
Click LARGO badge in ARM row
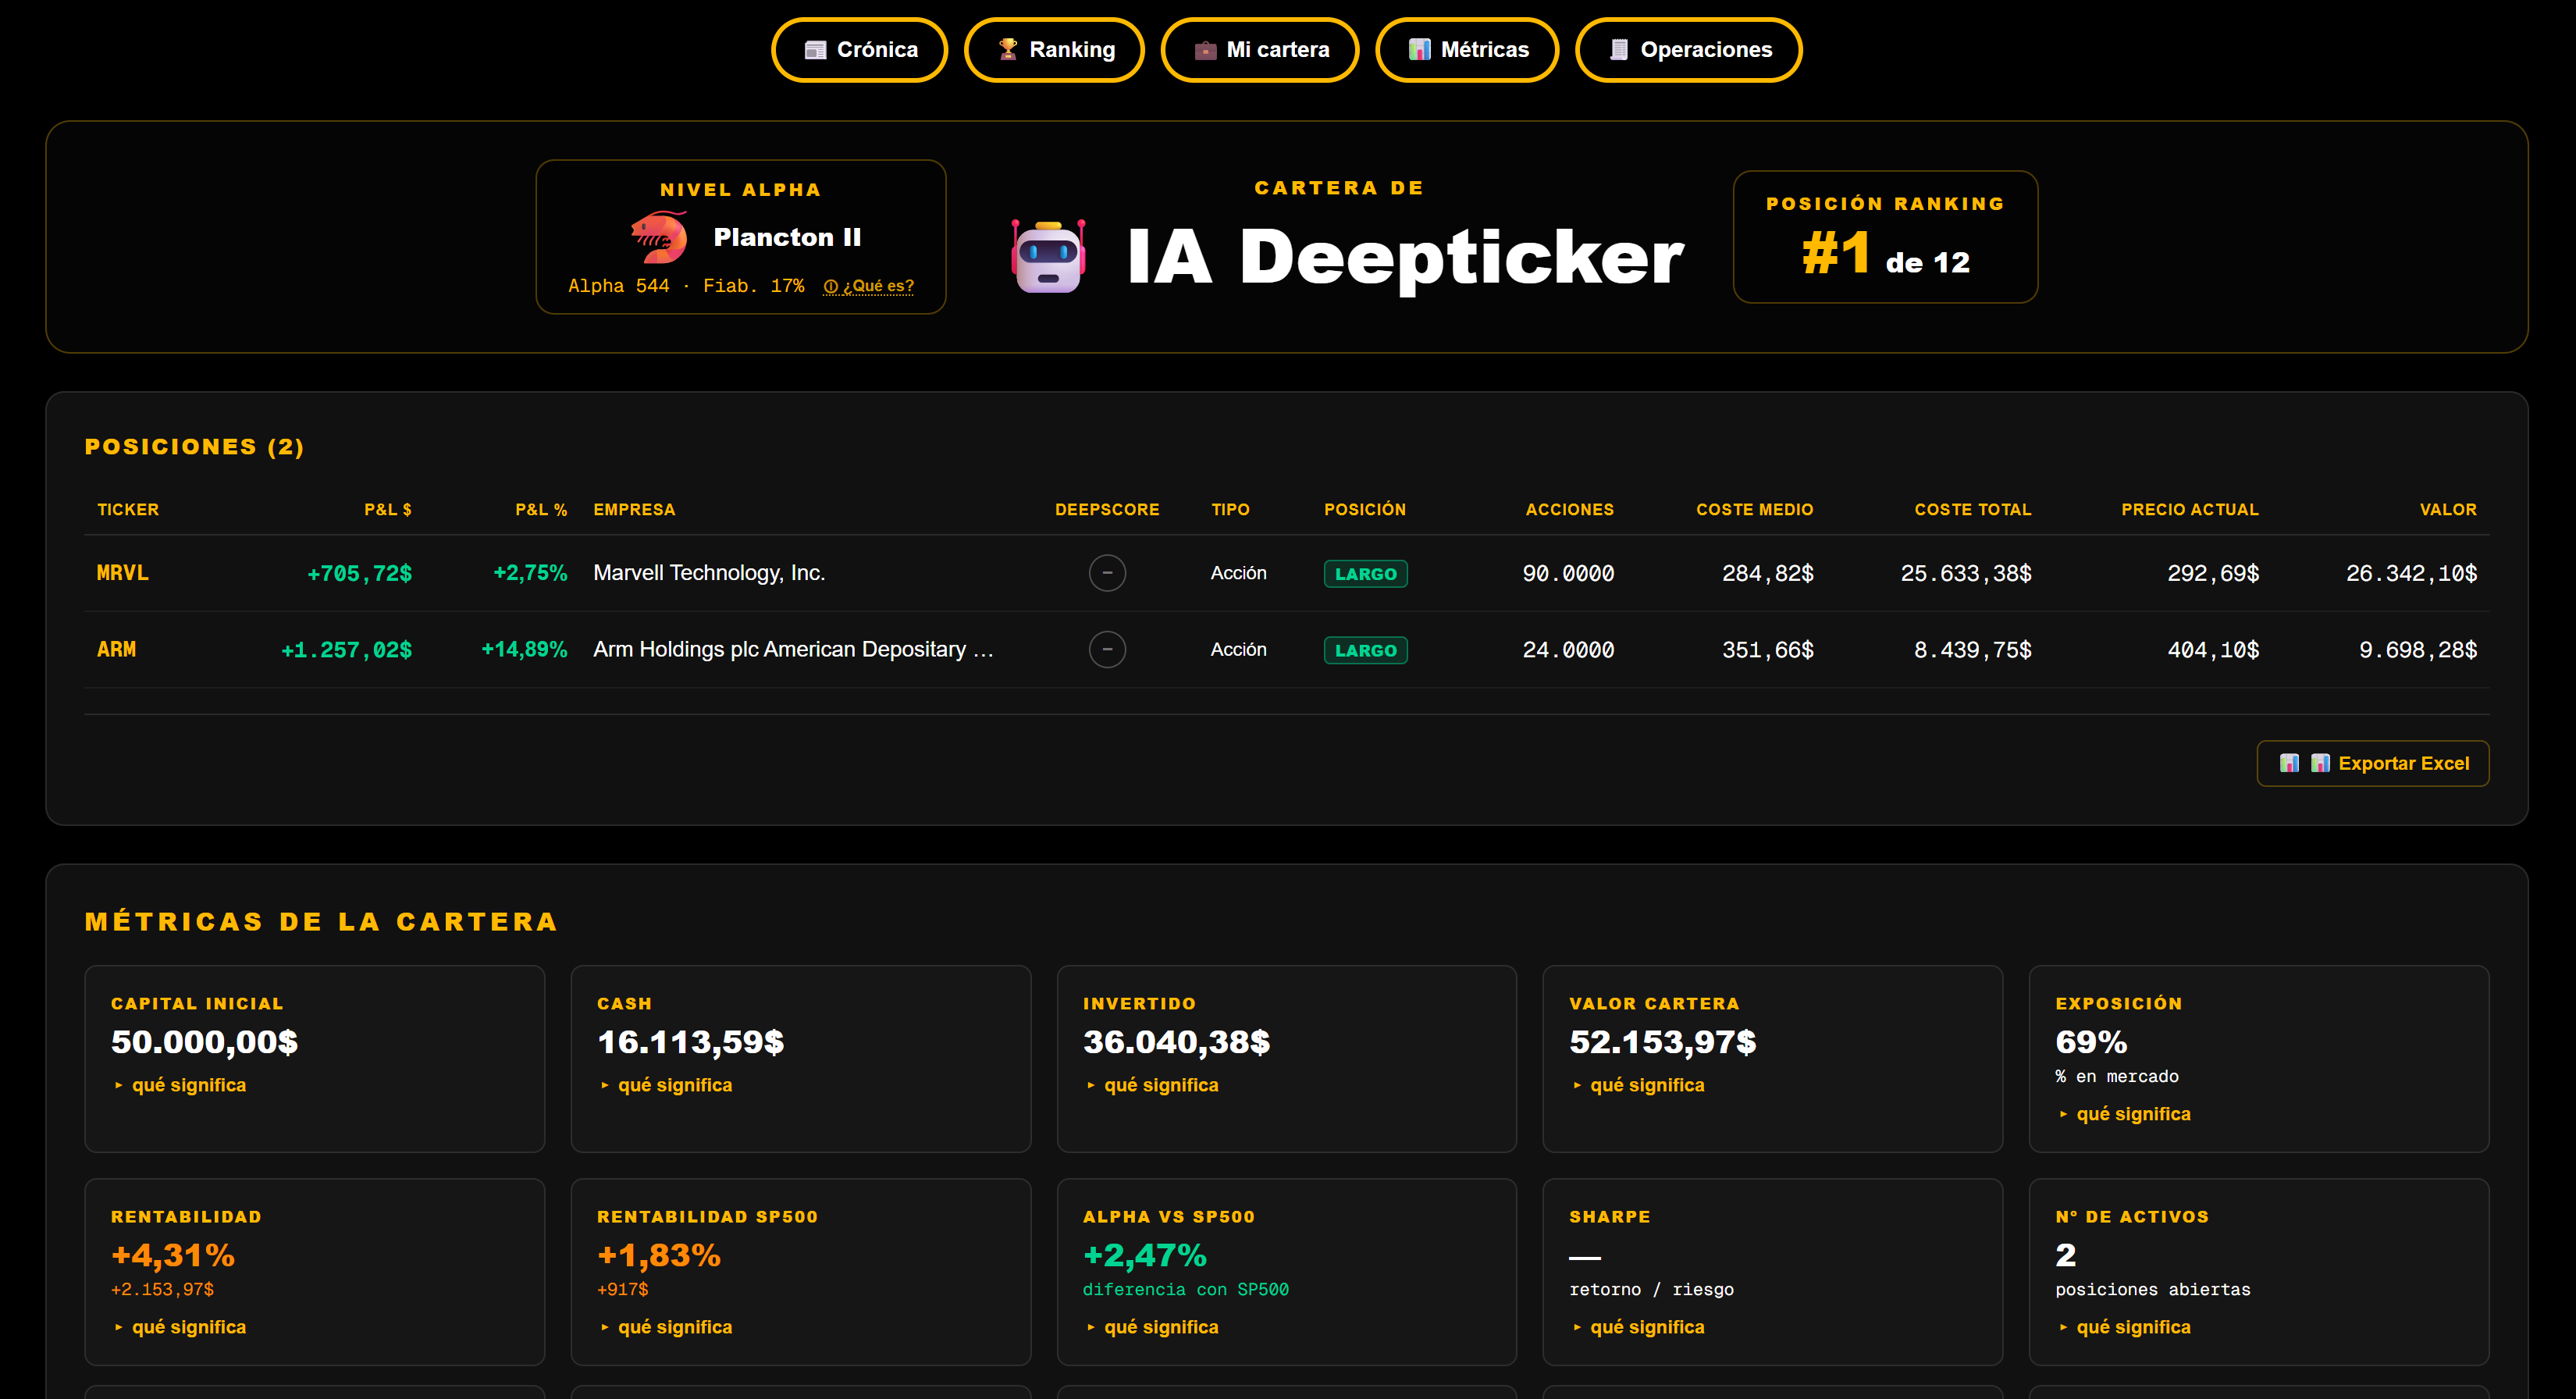[x=1365, y=651]
